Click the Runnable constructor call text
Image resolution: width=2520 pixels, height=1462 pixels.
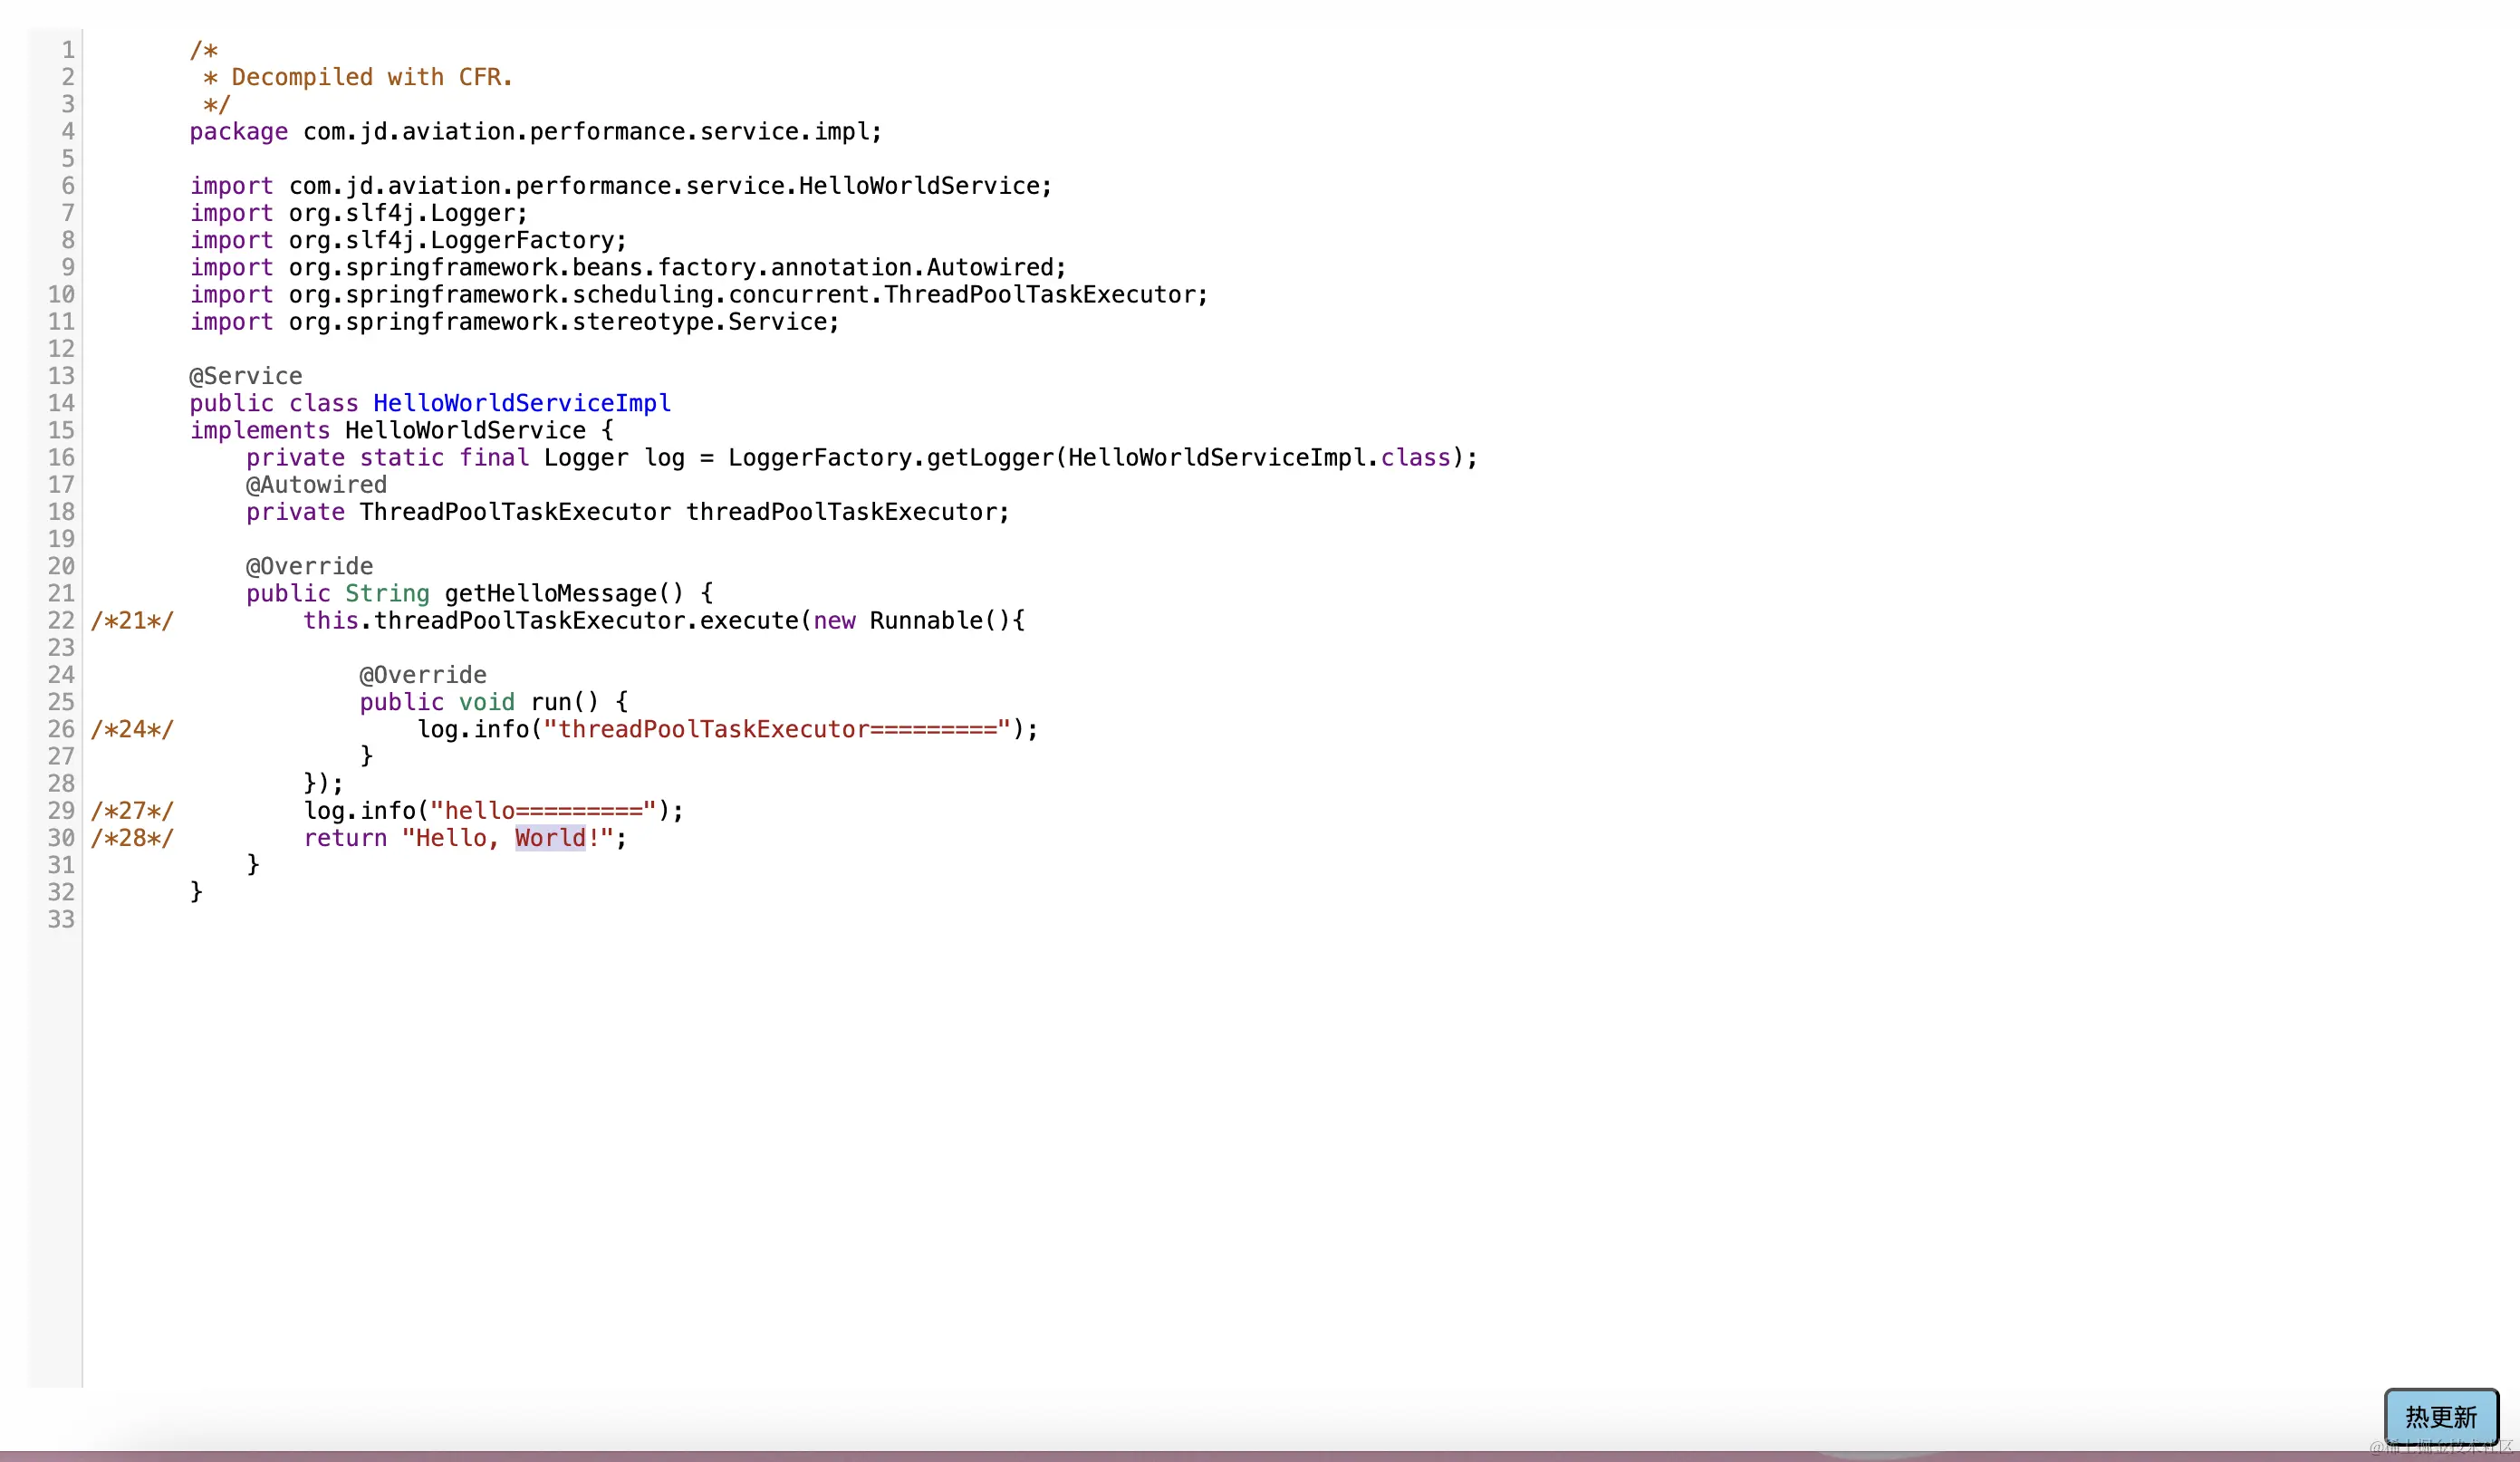click(x=925, y=621)
